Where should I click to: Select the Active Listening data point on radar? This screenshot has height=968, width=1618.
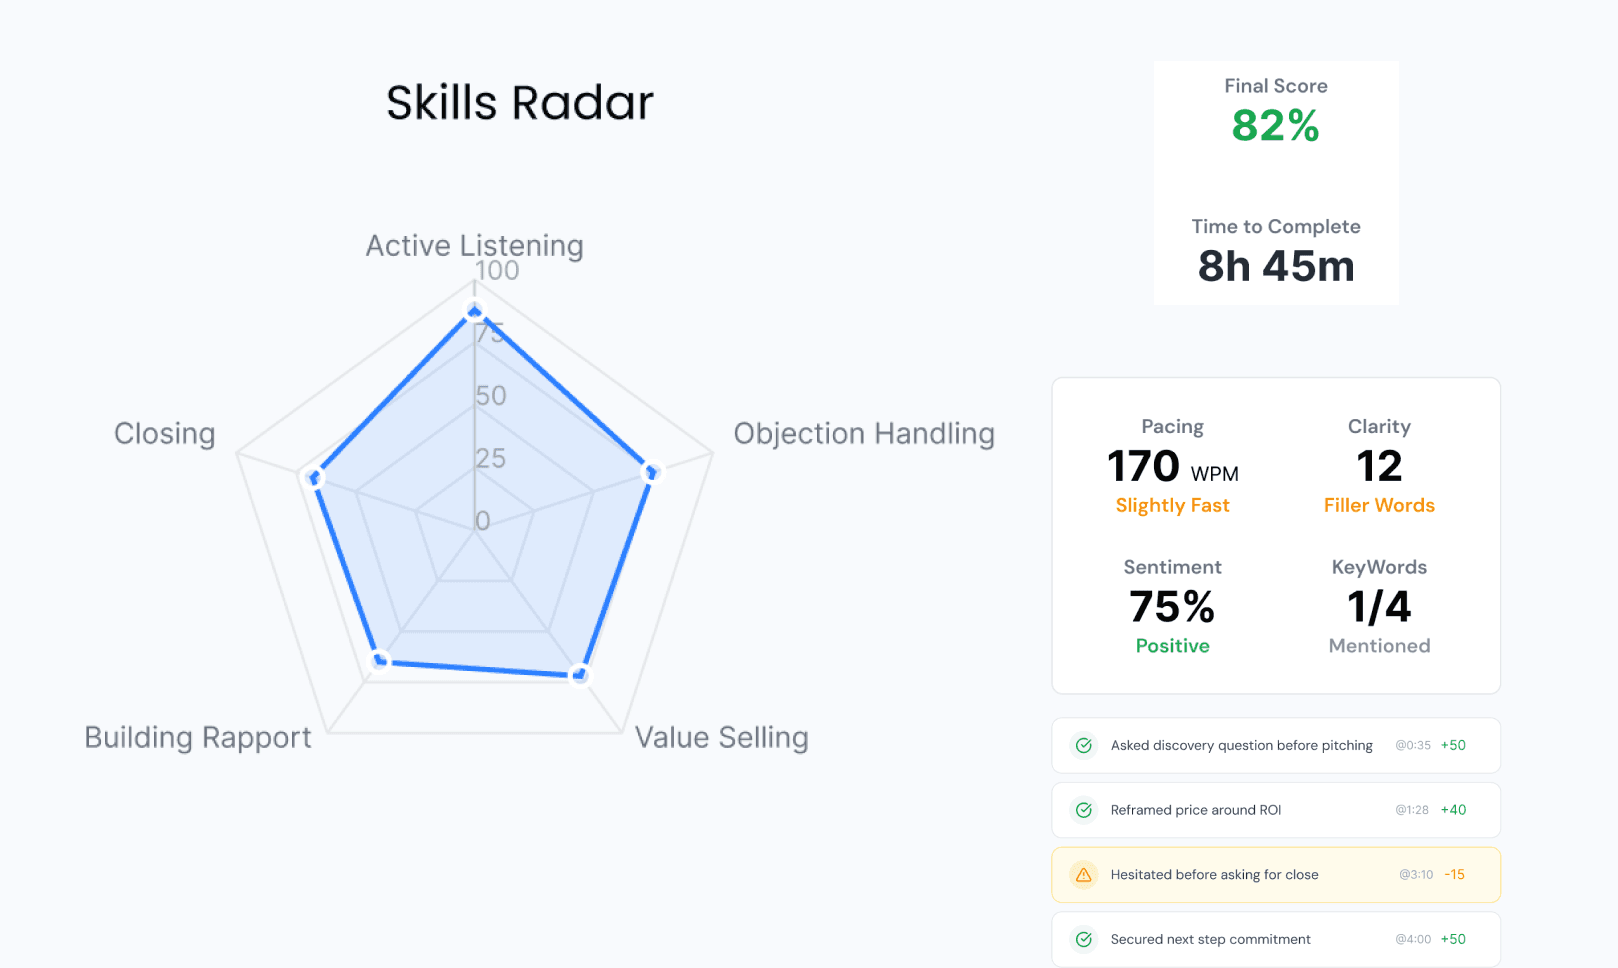475,311
